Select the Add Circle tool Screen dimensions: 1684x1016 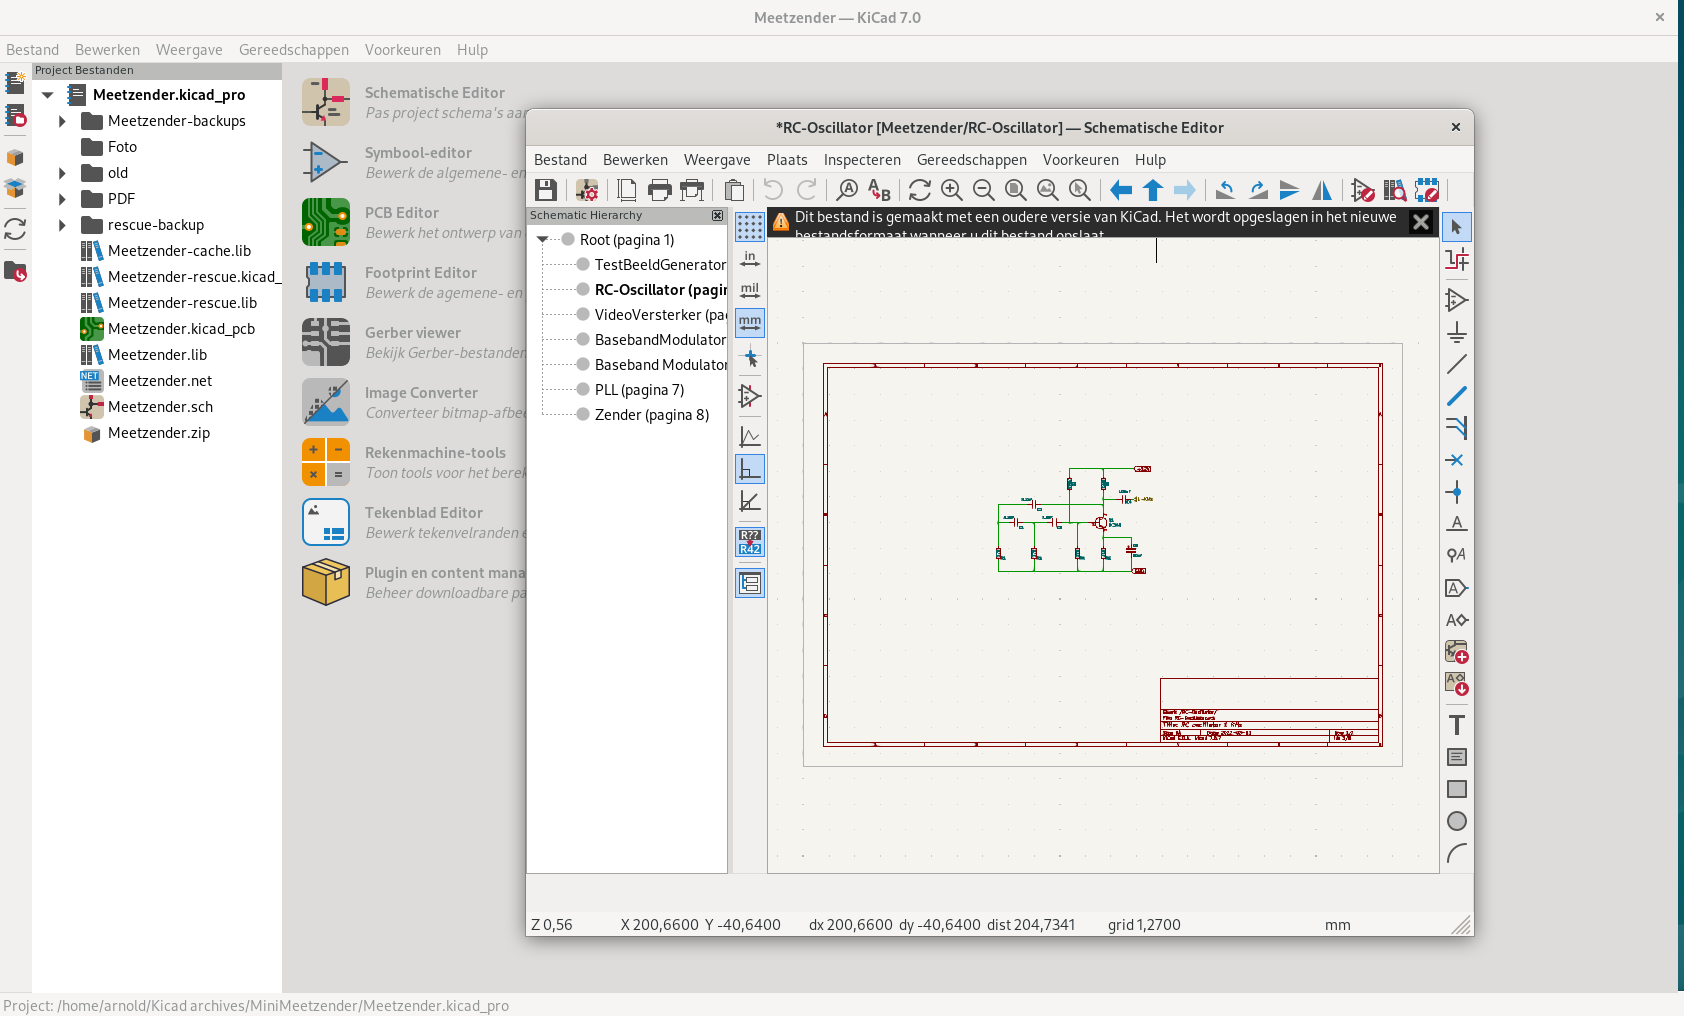(x=1457, y=821)
